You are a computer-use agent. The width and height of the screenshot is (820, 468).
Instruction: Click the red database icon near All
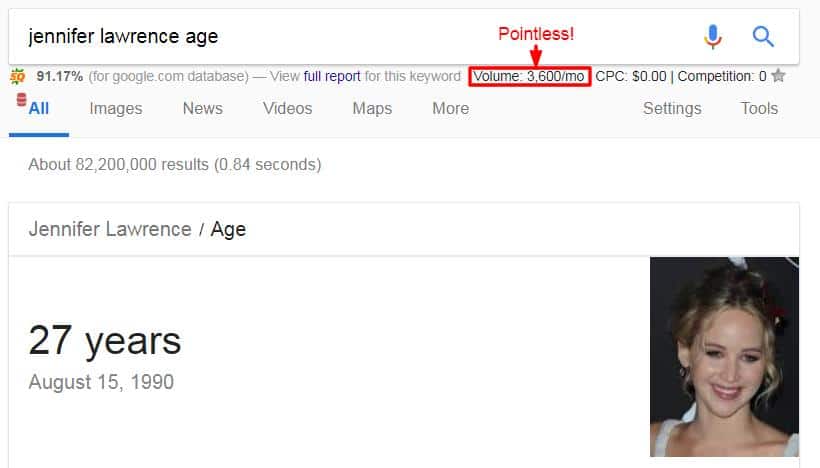(x=21, y=99)
